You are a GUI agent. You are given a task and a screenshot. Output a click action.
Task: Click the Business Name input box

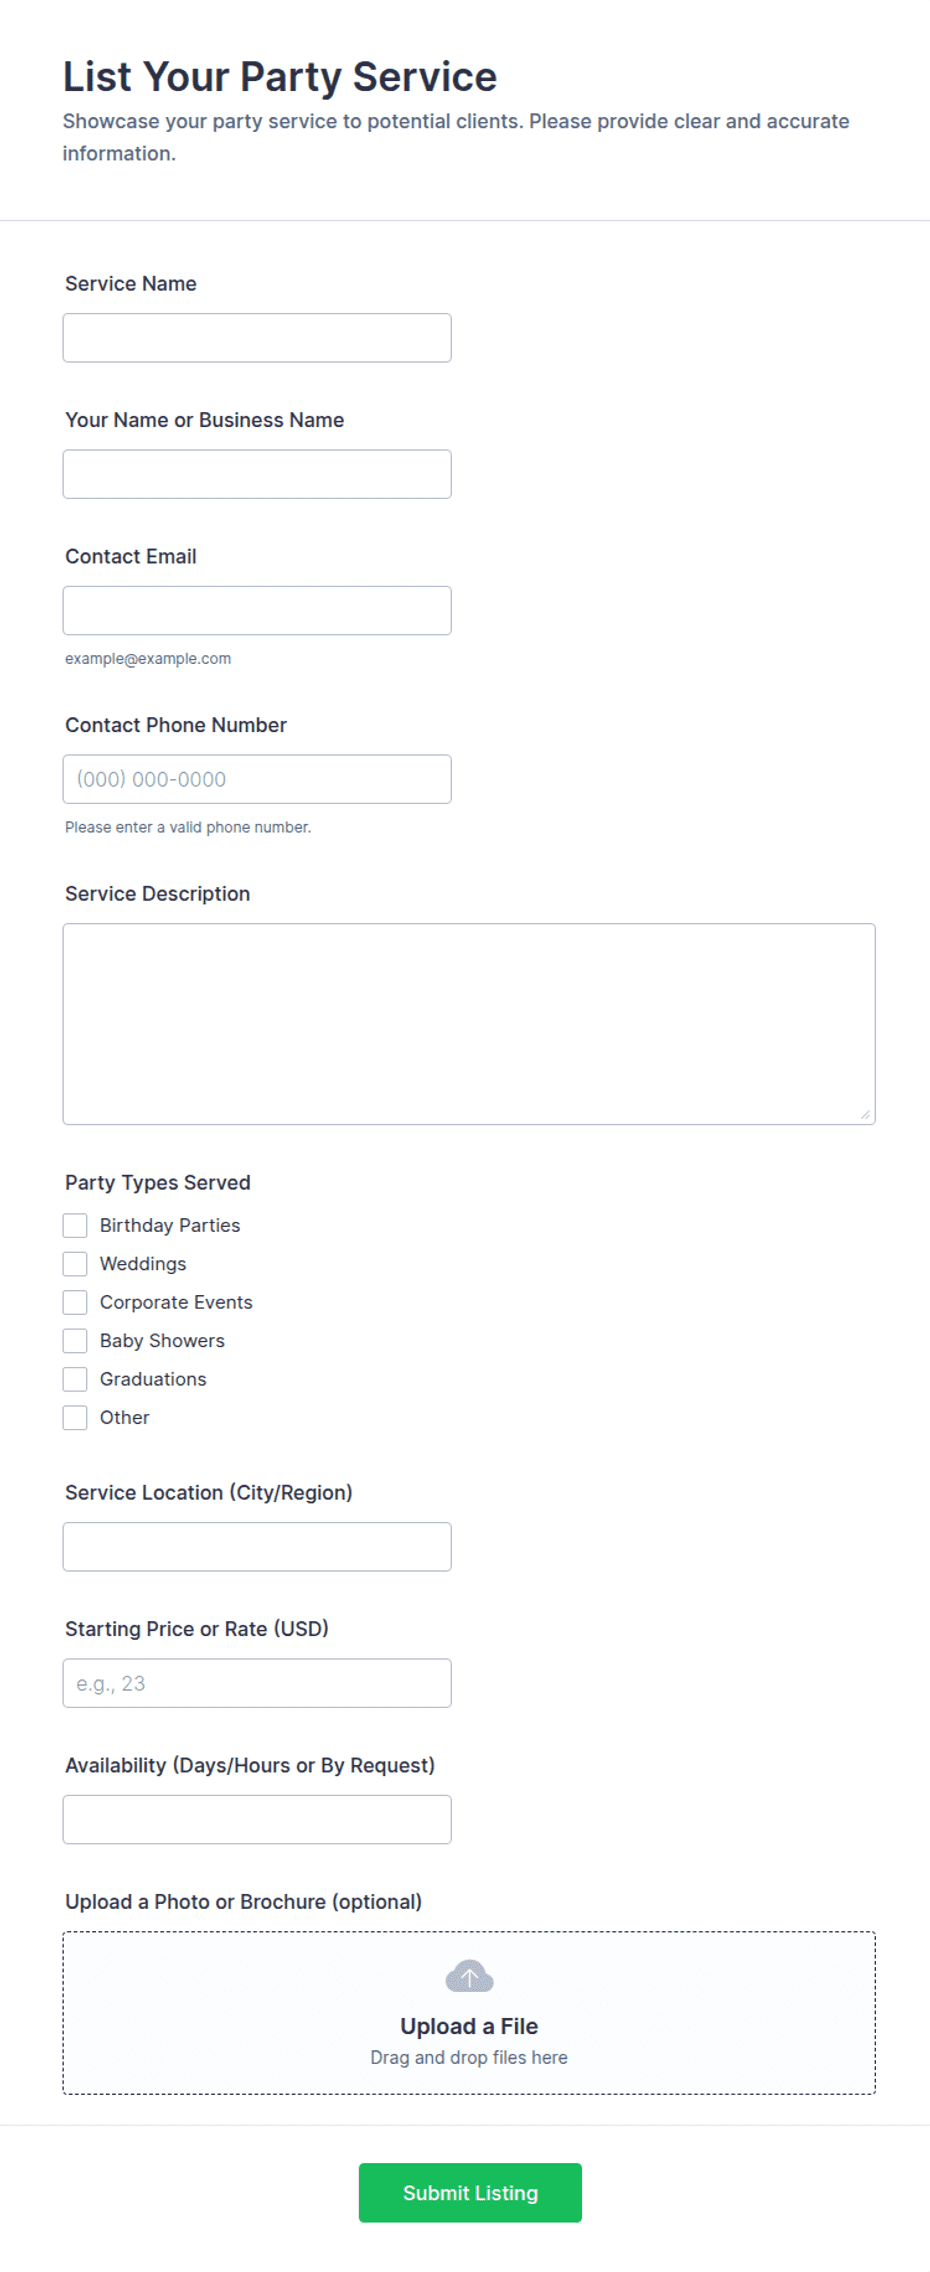click(257, 474)
